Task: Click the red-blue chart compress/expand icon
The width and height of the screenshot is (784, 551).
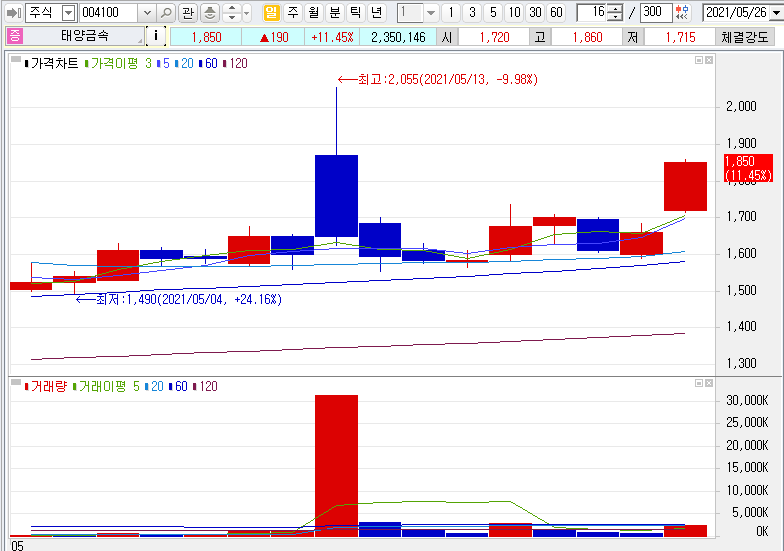Action: point(682,12)
